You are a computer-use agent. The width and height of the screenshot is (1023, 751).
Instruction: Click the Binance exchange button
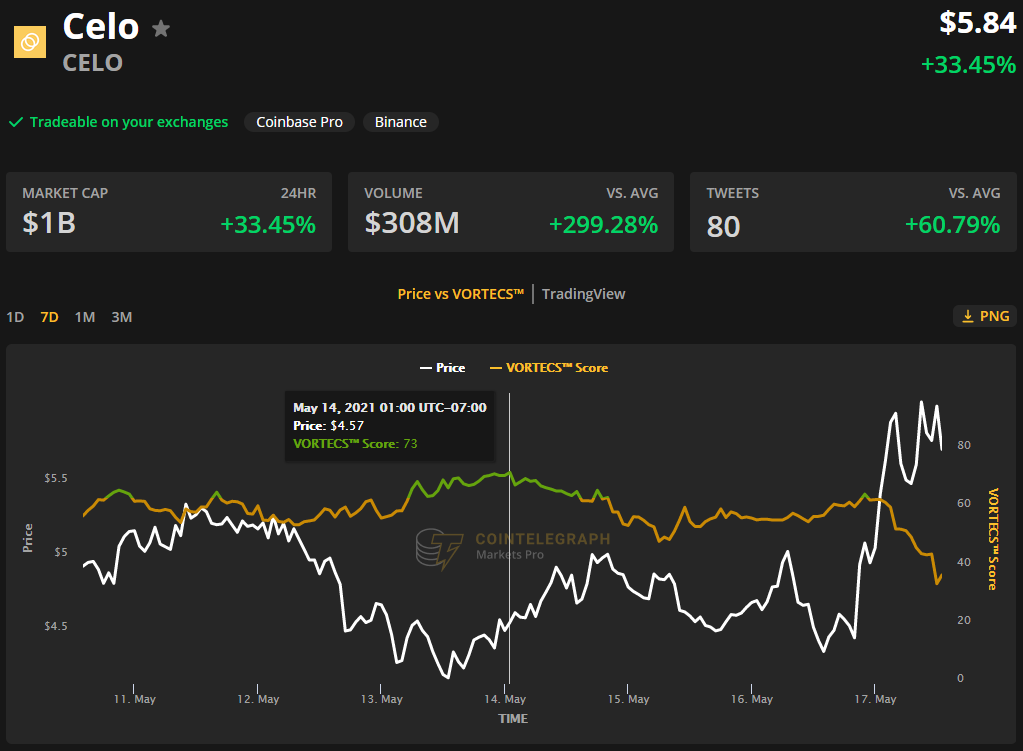[401, 122]
